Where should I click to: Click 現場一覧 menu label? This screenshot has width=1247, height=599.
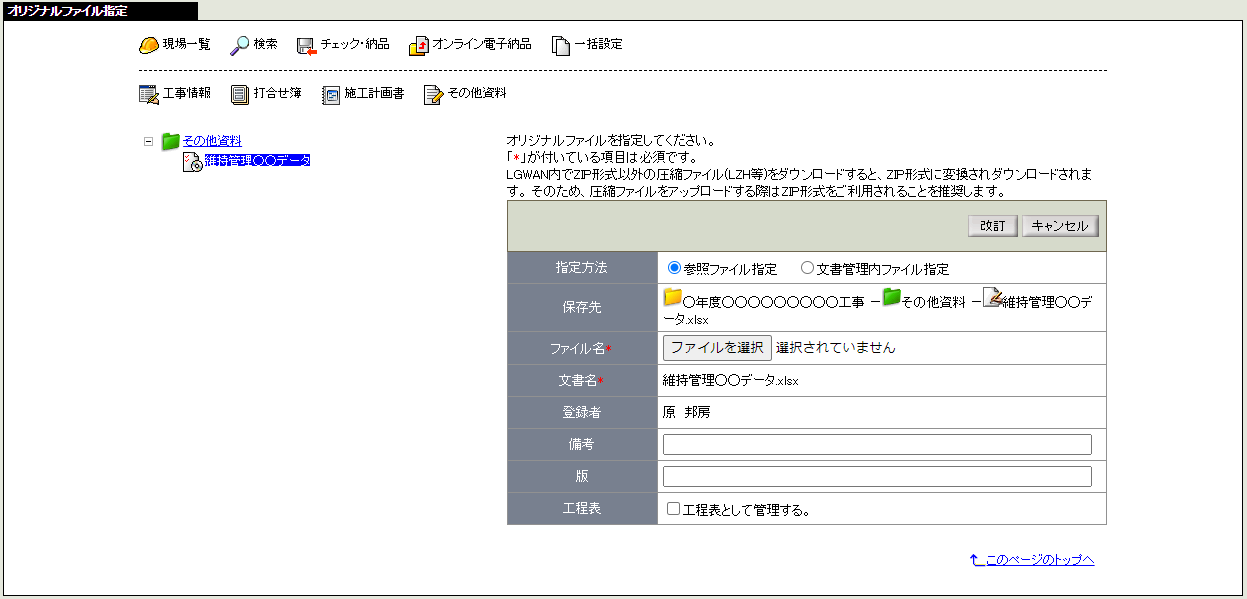coord(186,45)
